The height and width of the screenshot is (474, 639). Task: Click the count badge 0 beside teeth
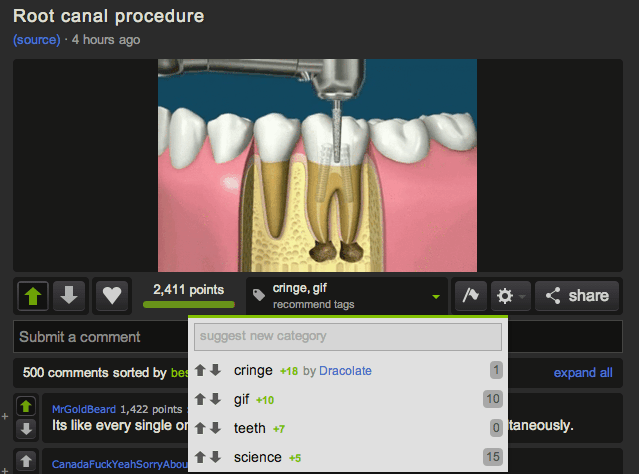coord(496,428)
